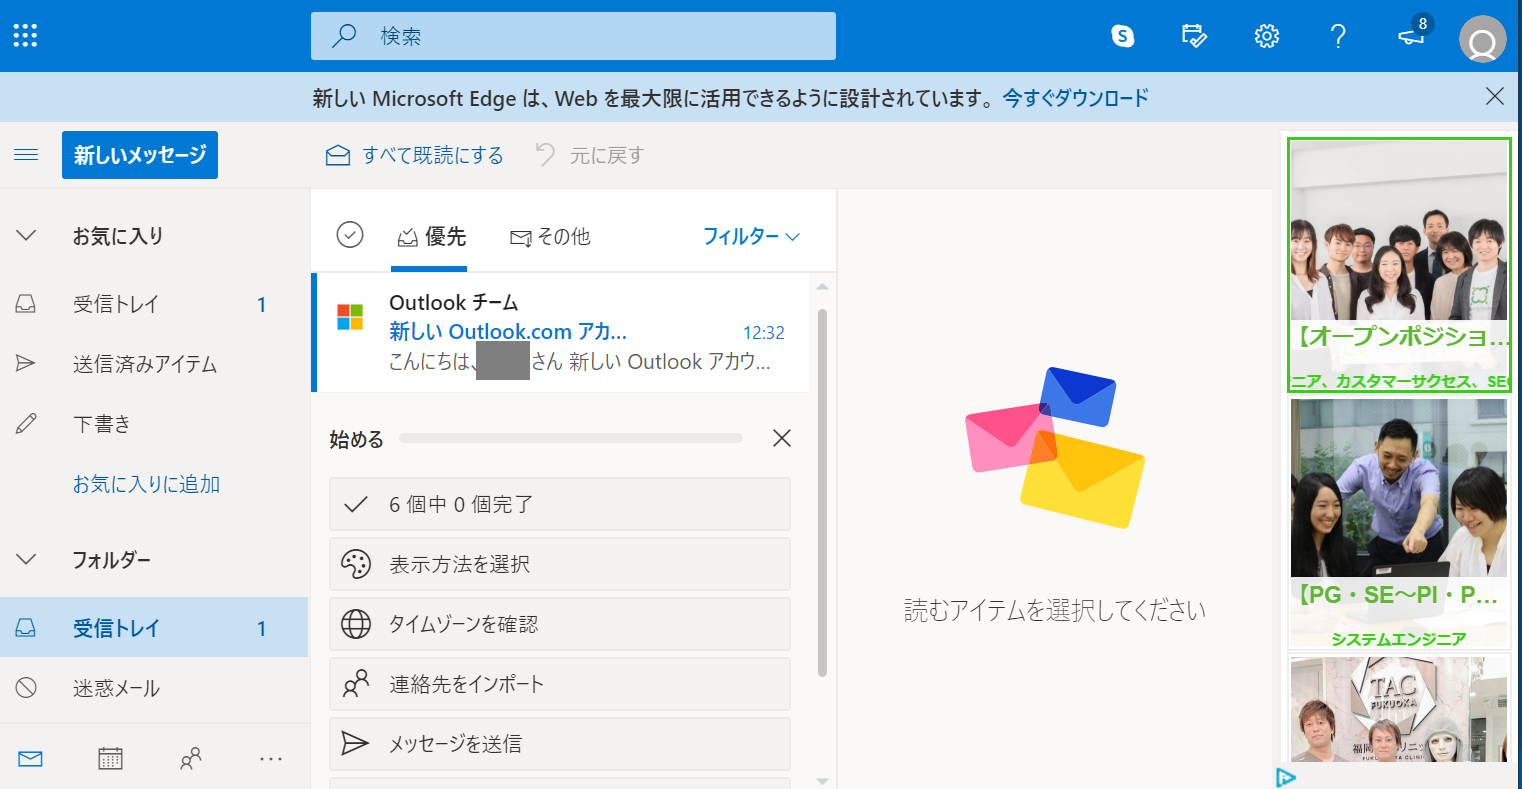The height and width of the screenshot is (789, 1522).
Task: Open Skype from the header
Action: (1123, 36)
